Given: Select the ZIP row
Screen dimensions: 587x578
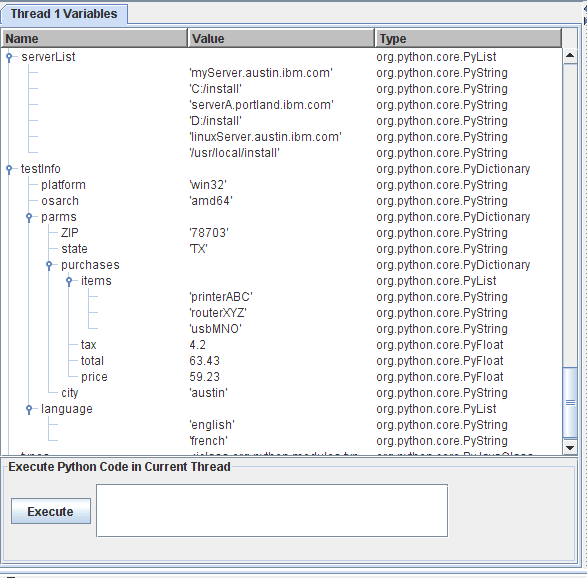Looking at the screenshot, I should coord(282,233).
